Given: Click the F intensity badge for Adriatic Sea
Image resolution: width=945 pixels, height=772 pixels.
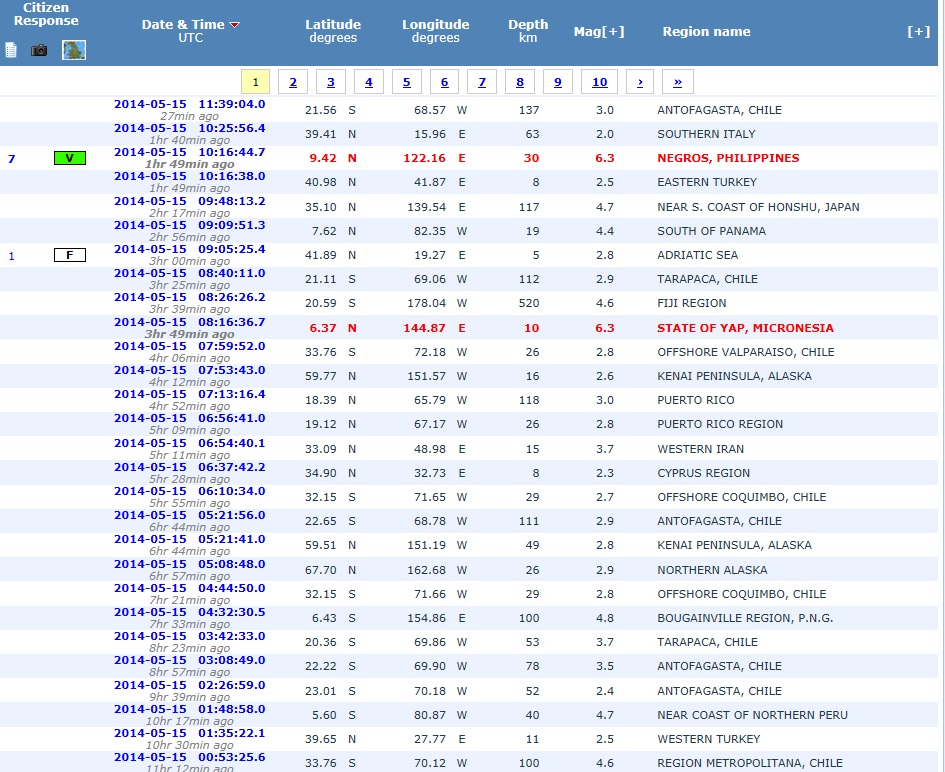Looking at the screenshot, I should (x=70, y=256).
